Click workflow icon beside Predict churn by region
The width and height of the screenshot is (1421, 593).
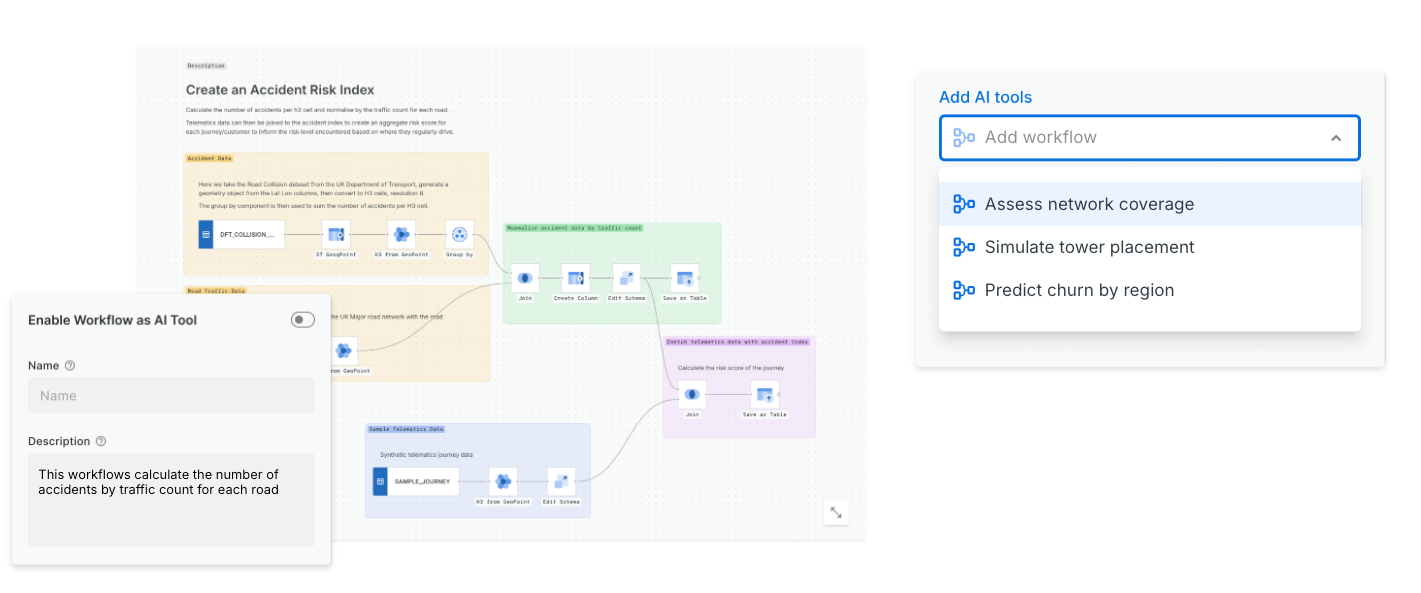click(x=964, y=290)
